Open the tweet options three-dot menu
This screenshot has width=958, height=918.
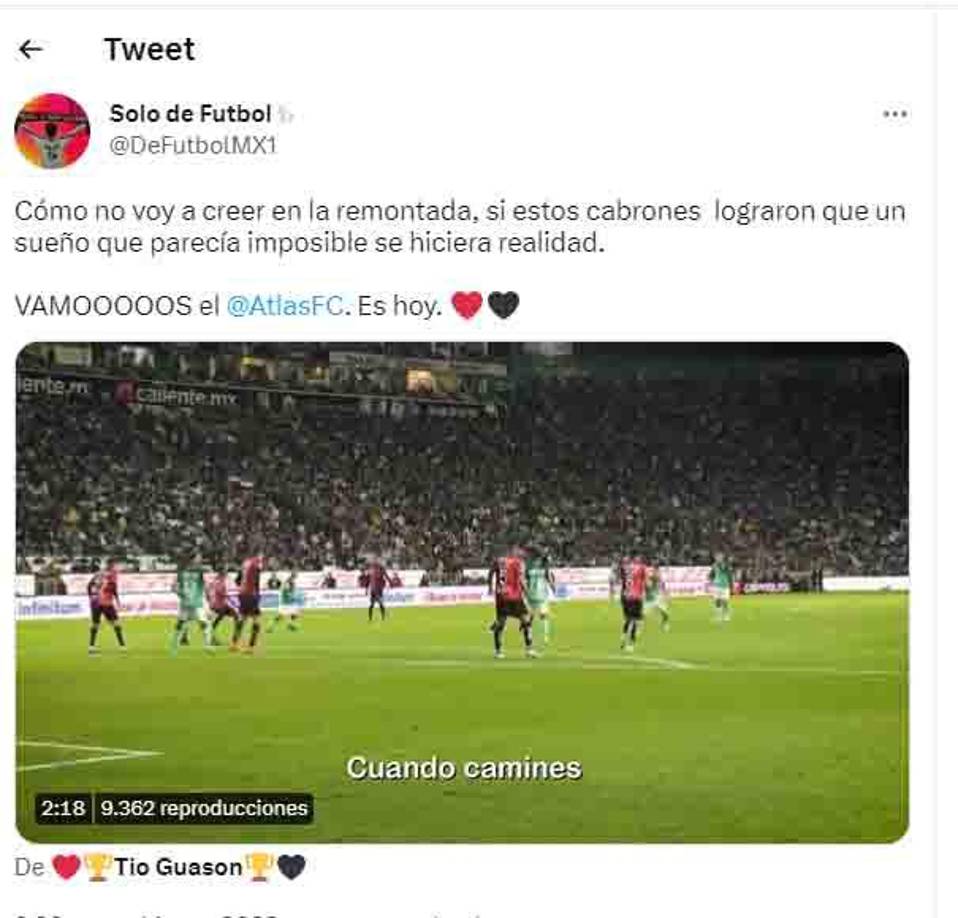tap(895, 113)
